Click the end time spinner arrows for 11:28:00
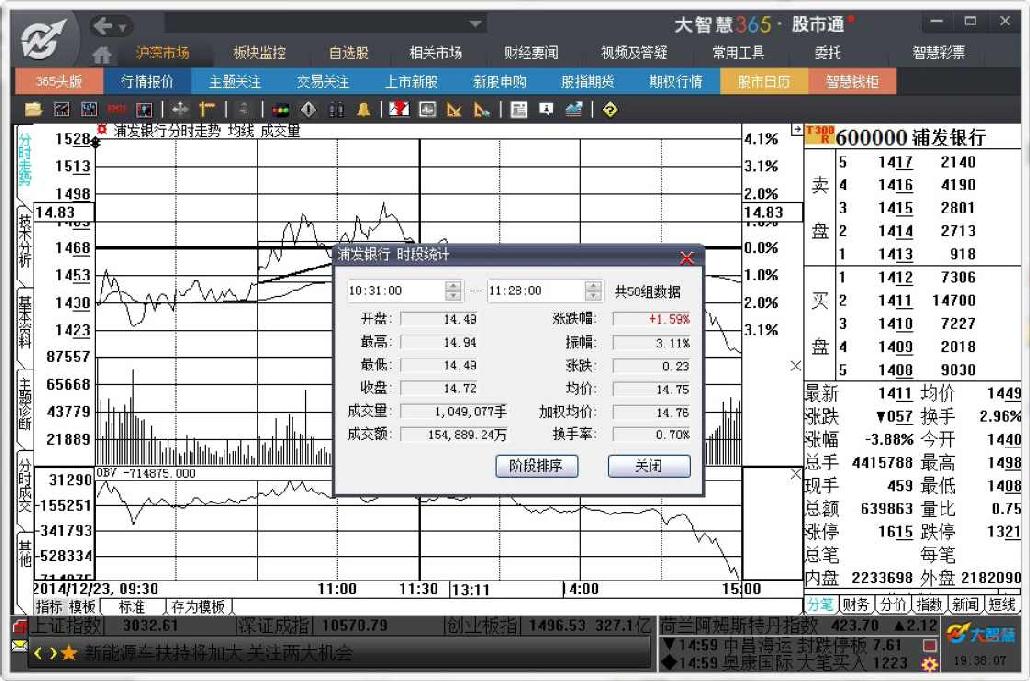Viewport: 1030px width, 681px height. pos(593,290)
